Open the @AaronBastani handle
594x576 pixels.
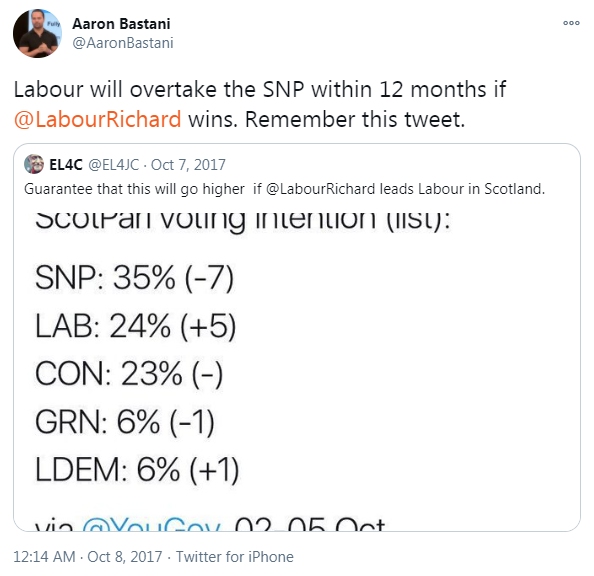[123, 43]
